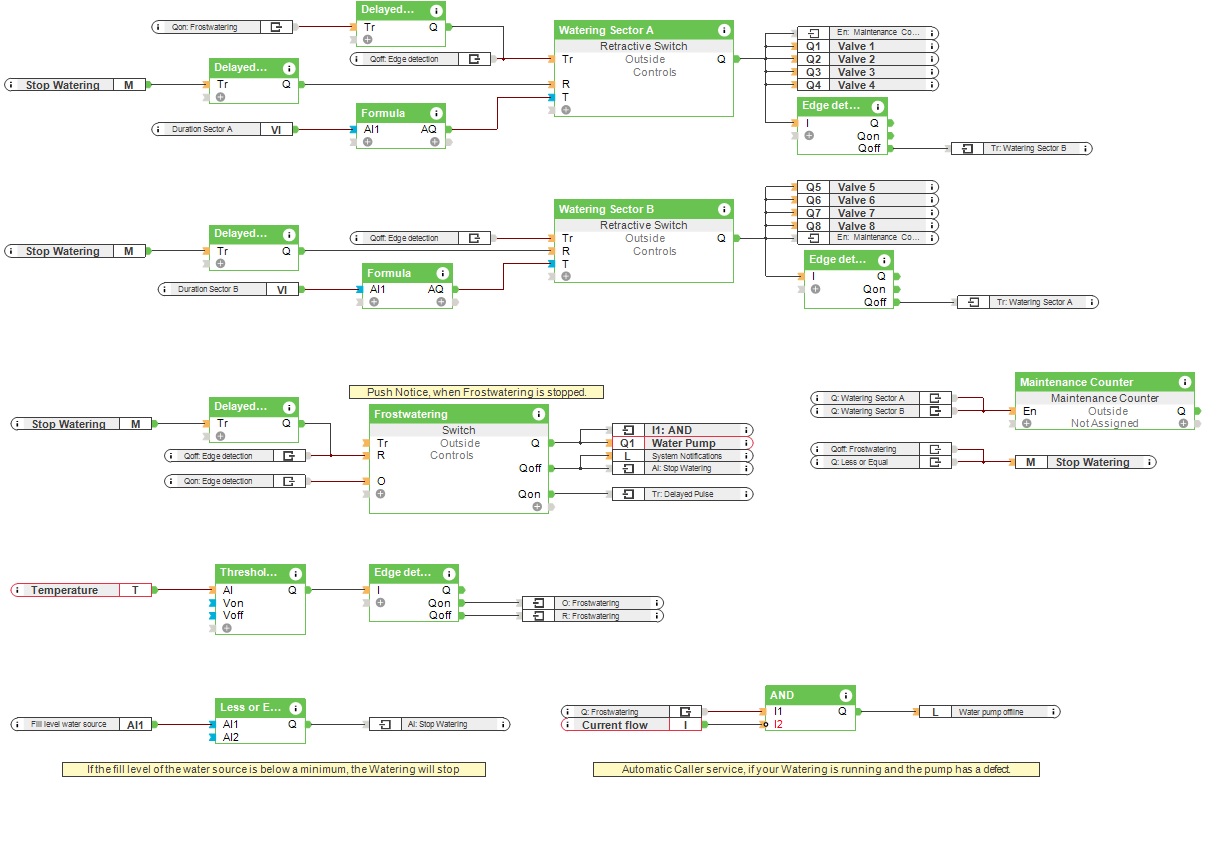
Task: Click the Threshold block's info icon
Action: pyautogui.click(x=295, y=574)
